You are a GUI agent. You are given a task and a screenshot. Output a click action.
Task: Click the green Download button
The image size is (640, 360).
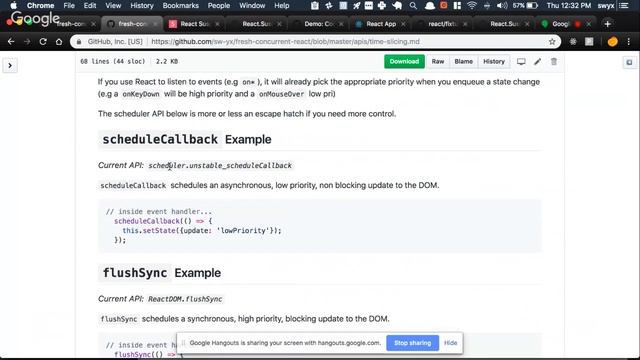(x=404, y=62)
